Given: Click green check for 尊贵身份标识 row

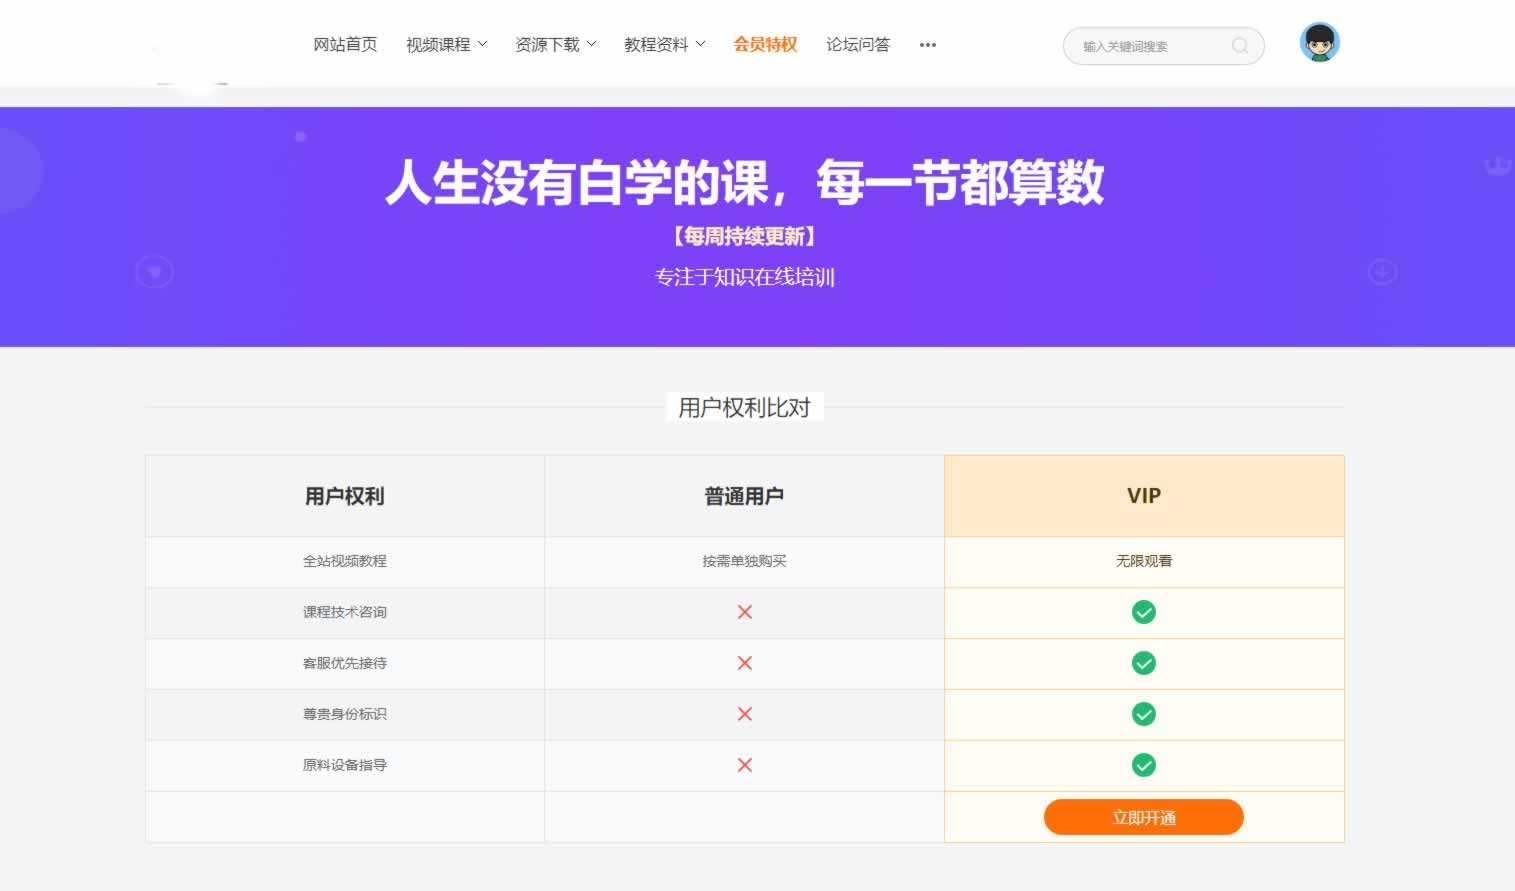Looking at the screenshot, I should (1143, 714).
